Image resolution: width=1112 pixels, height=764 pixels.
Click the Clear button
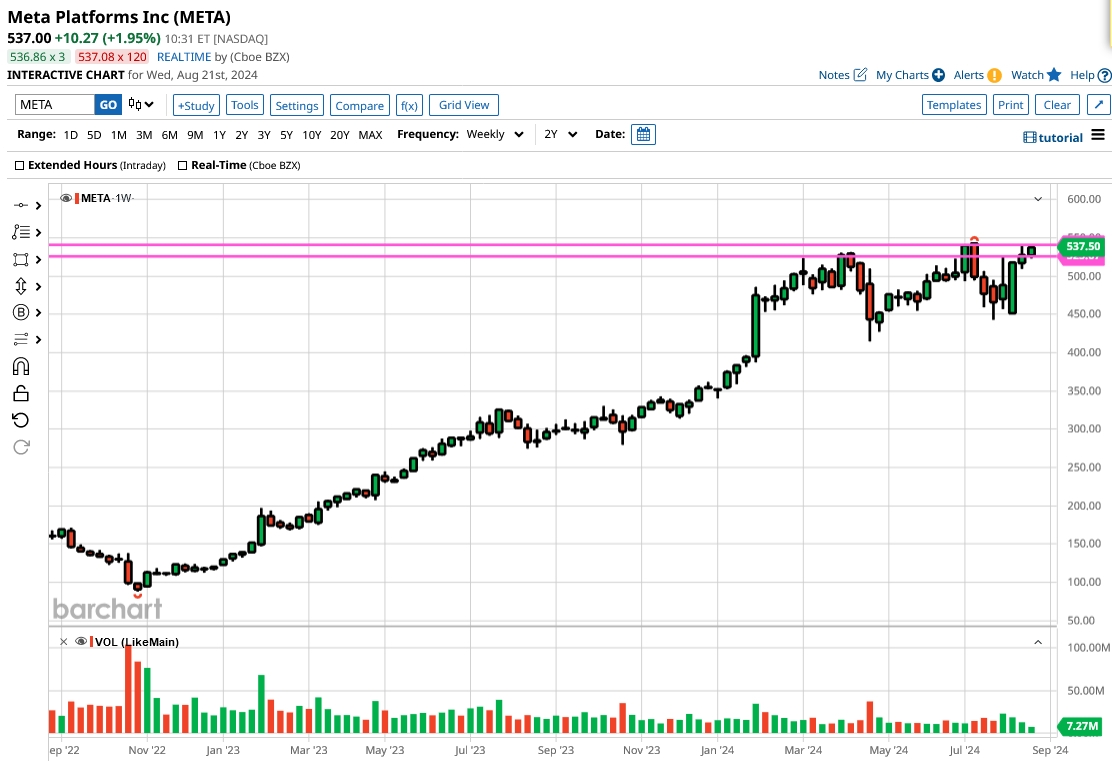click(1057, 105)
